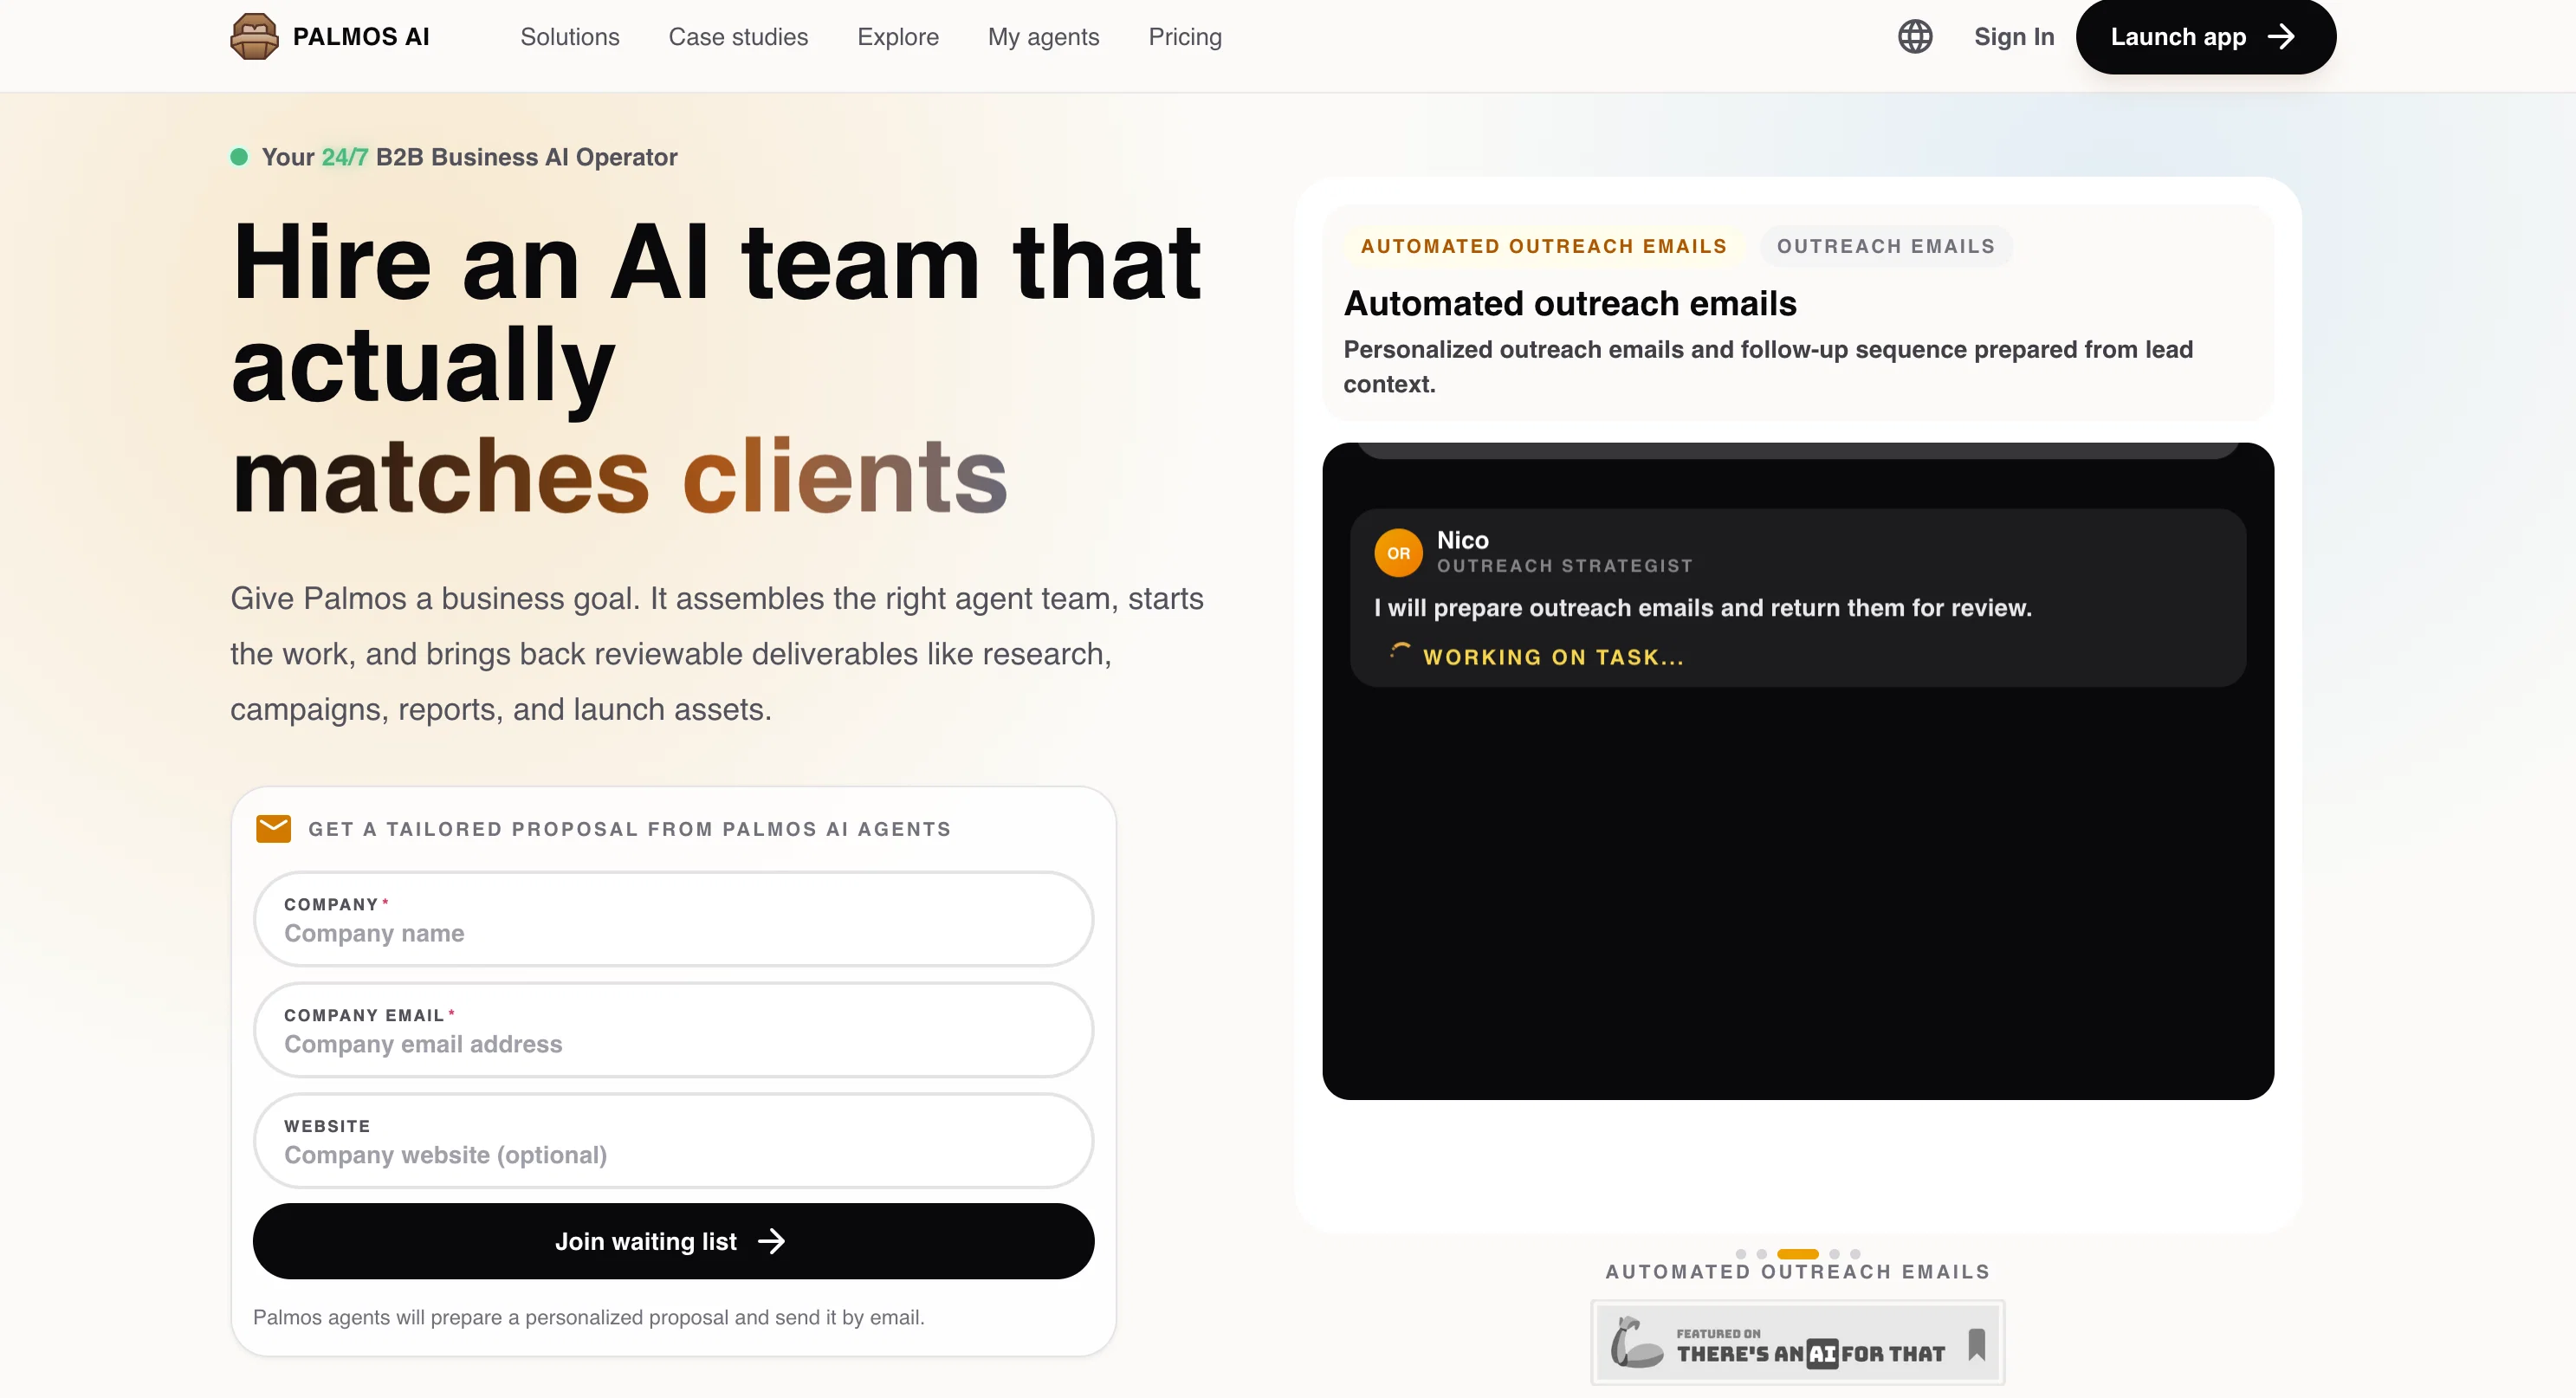Focus the Company website optional field
This screenshot has width=2576, height=1398.
673,1141
